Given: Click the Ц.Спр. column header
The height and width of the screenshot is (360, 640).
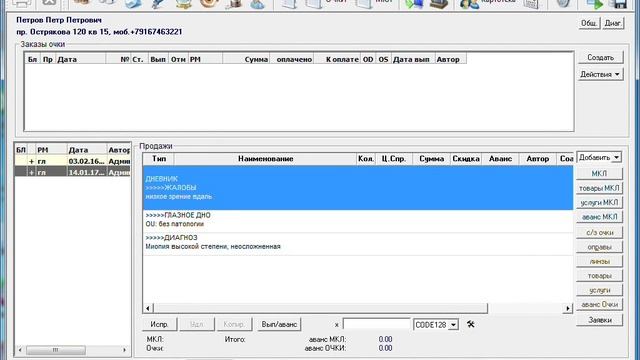Looking at the screenshot, I should 394,158.
